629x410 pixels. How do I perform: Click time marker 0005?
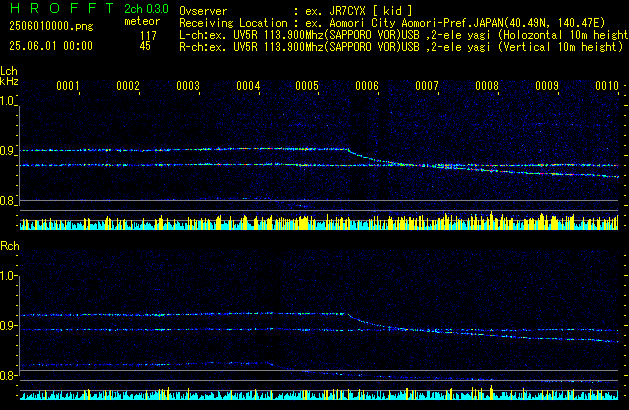(307, 86)
